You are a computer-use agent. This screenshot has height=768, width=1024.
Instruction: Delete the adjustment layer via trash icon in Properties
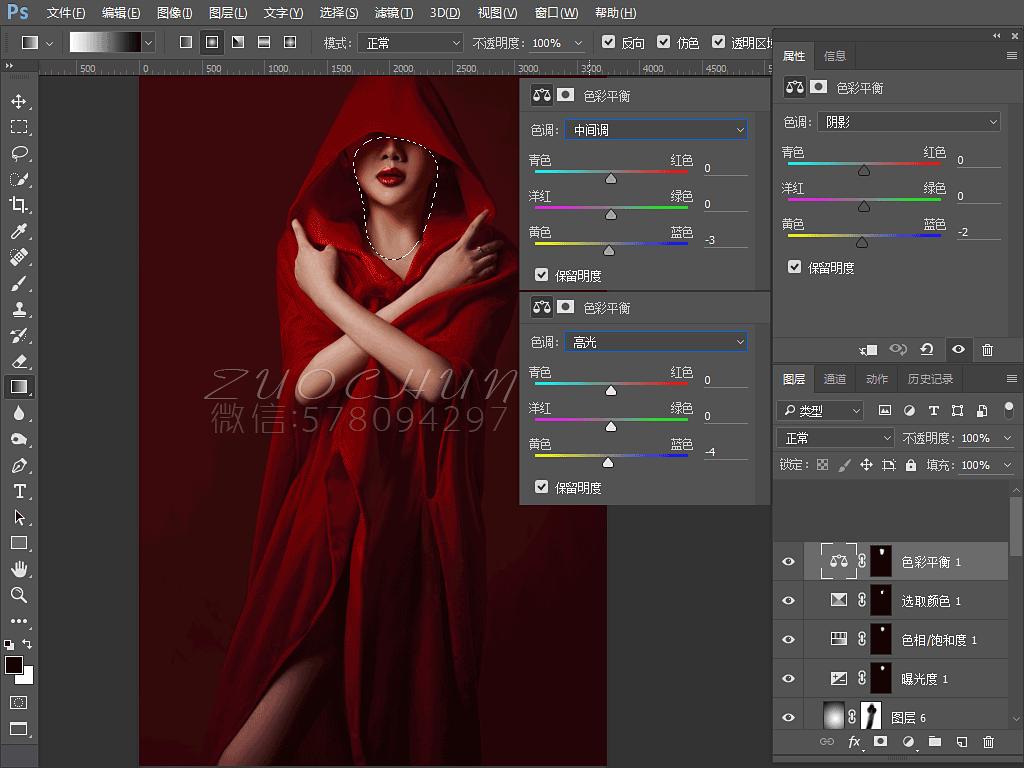987,350
